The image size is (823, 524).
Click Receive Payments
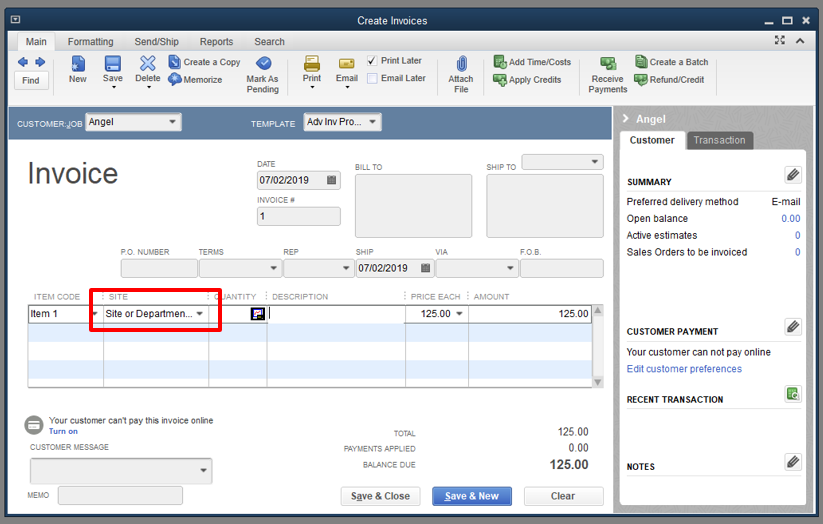click(608, 75)
